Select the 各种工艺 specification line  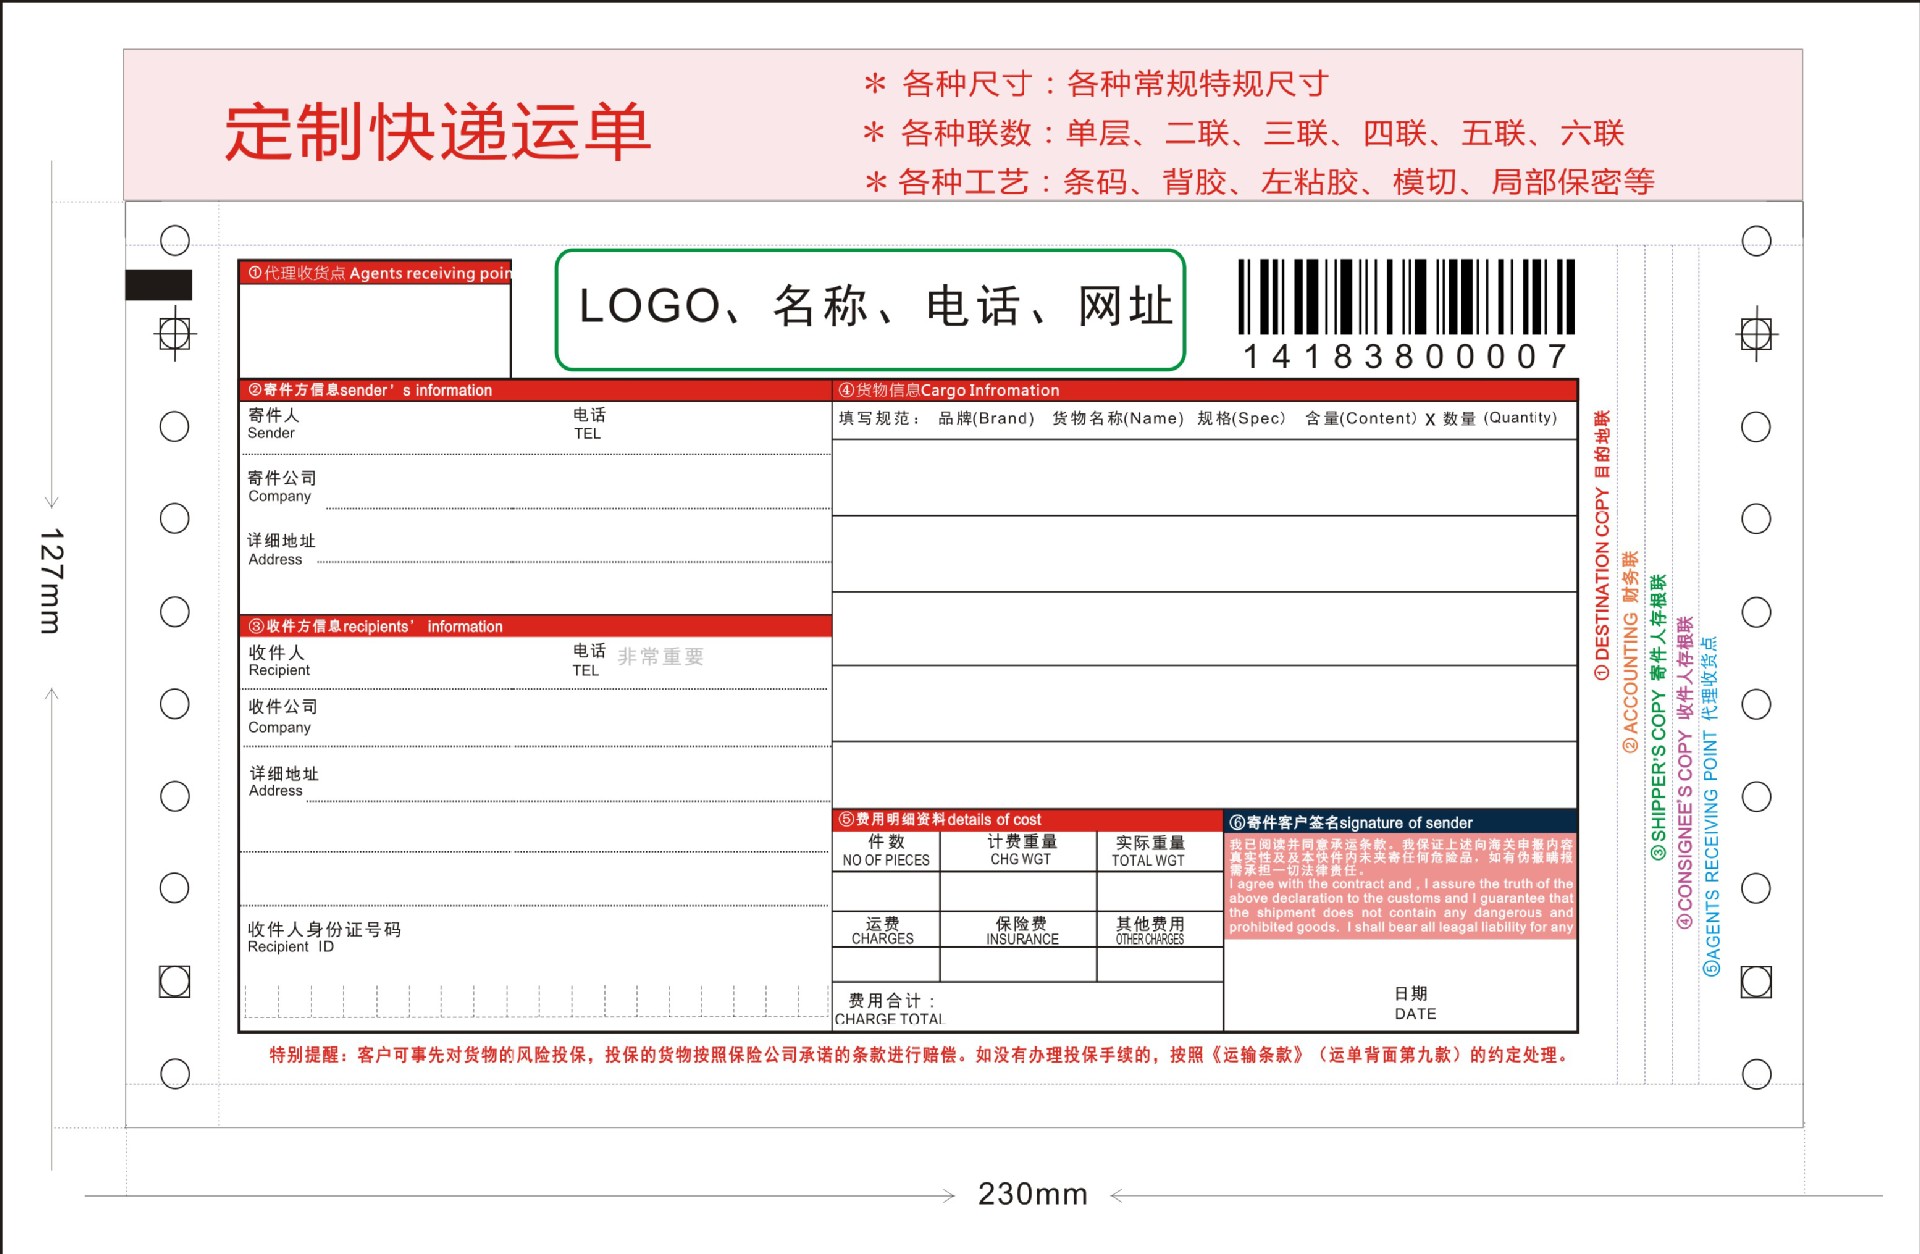click(1259, 182)
